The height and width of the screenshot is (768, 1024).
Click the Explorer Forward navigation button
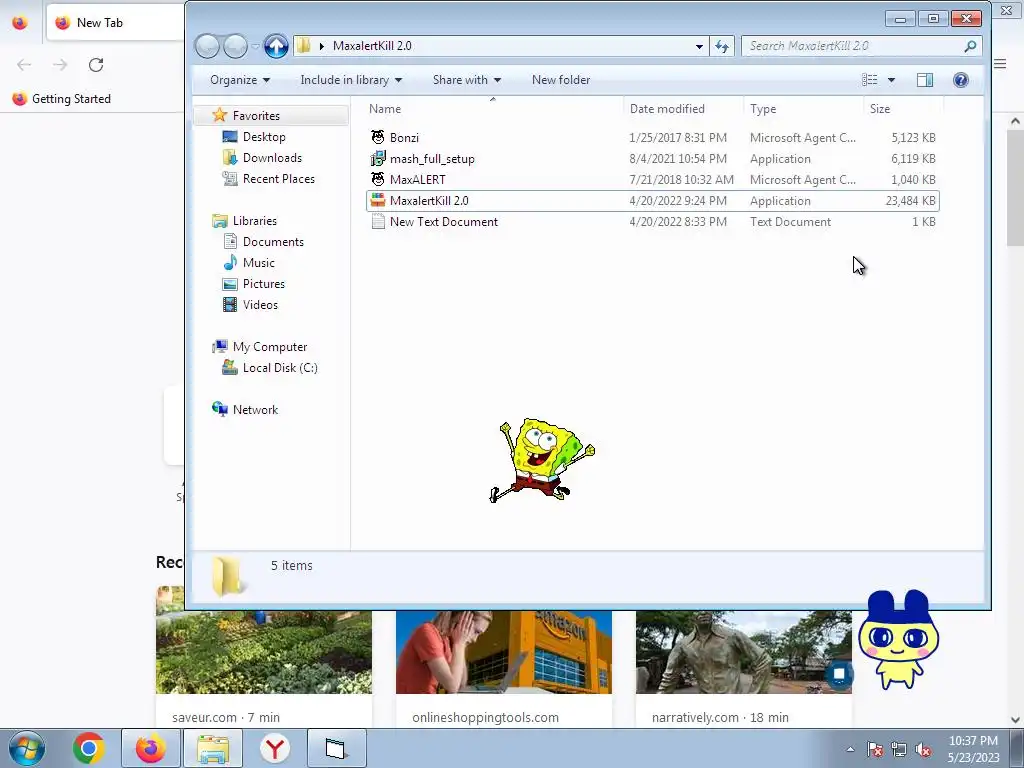(235, 46)
